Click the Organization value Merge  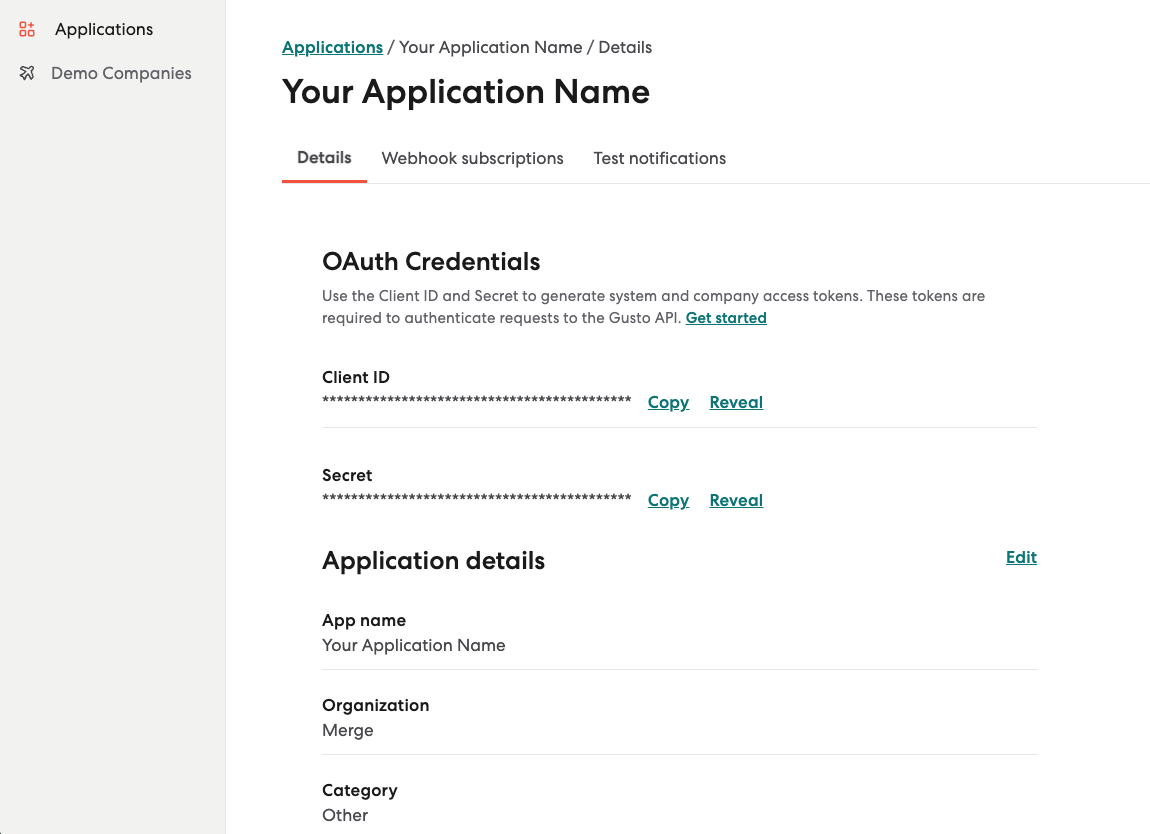[347, 730]
